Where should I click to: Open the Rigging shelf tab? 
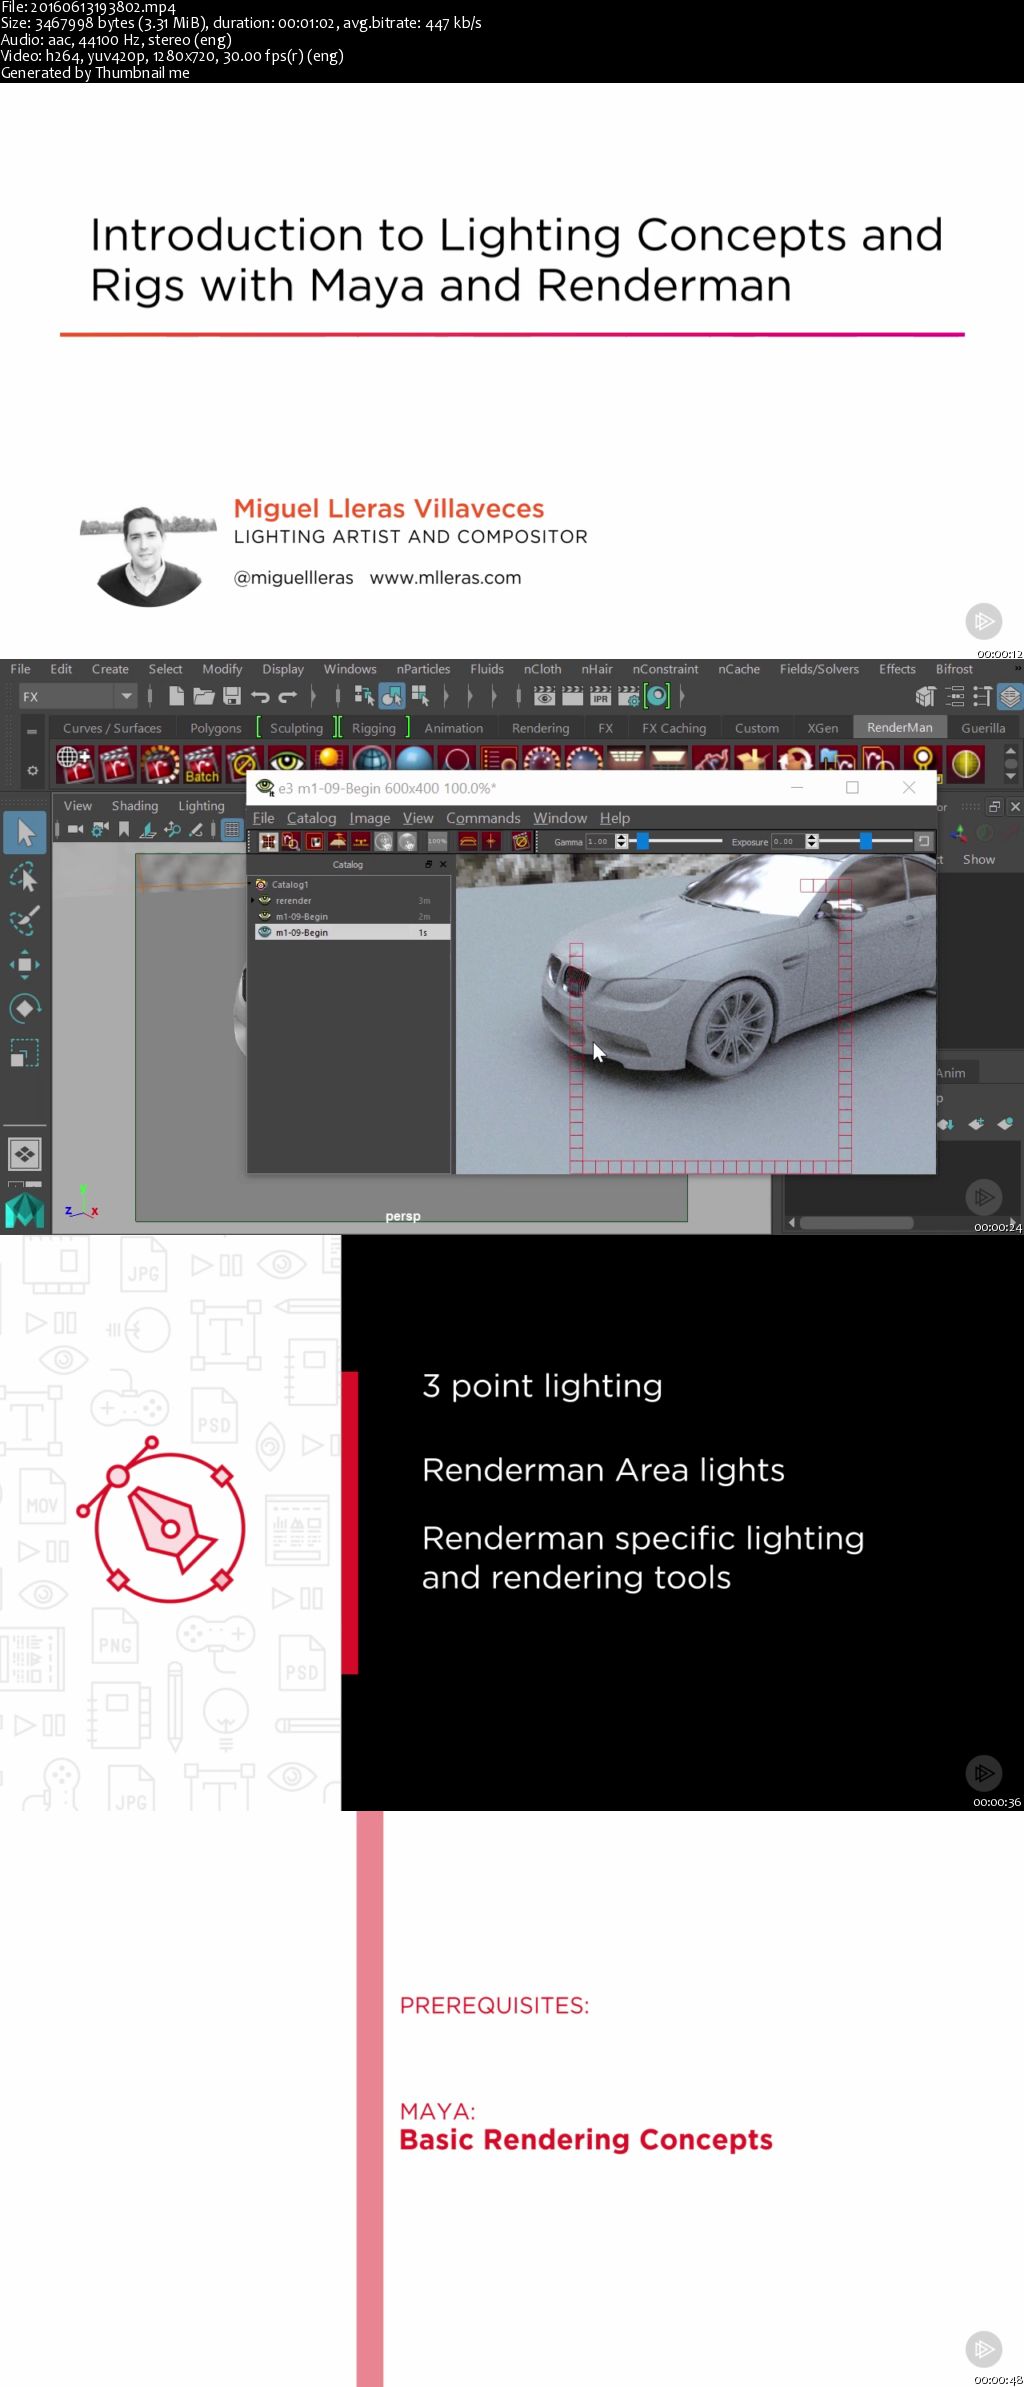point(373,728)
